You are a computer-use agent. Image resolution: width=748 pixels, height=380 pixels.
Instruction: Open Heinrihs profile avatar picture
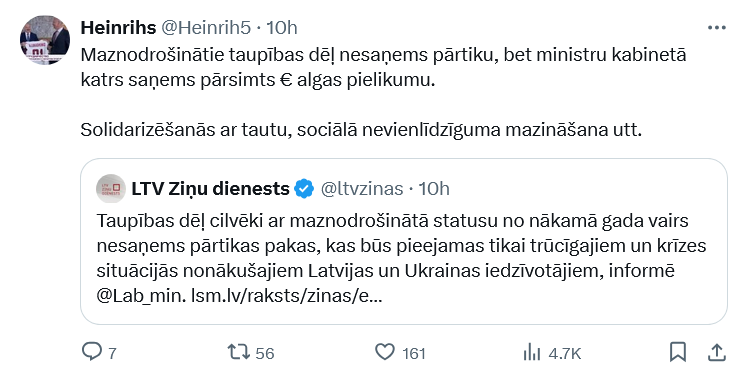pyautogui.click(x=45, y=40)
